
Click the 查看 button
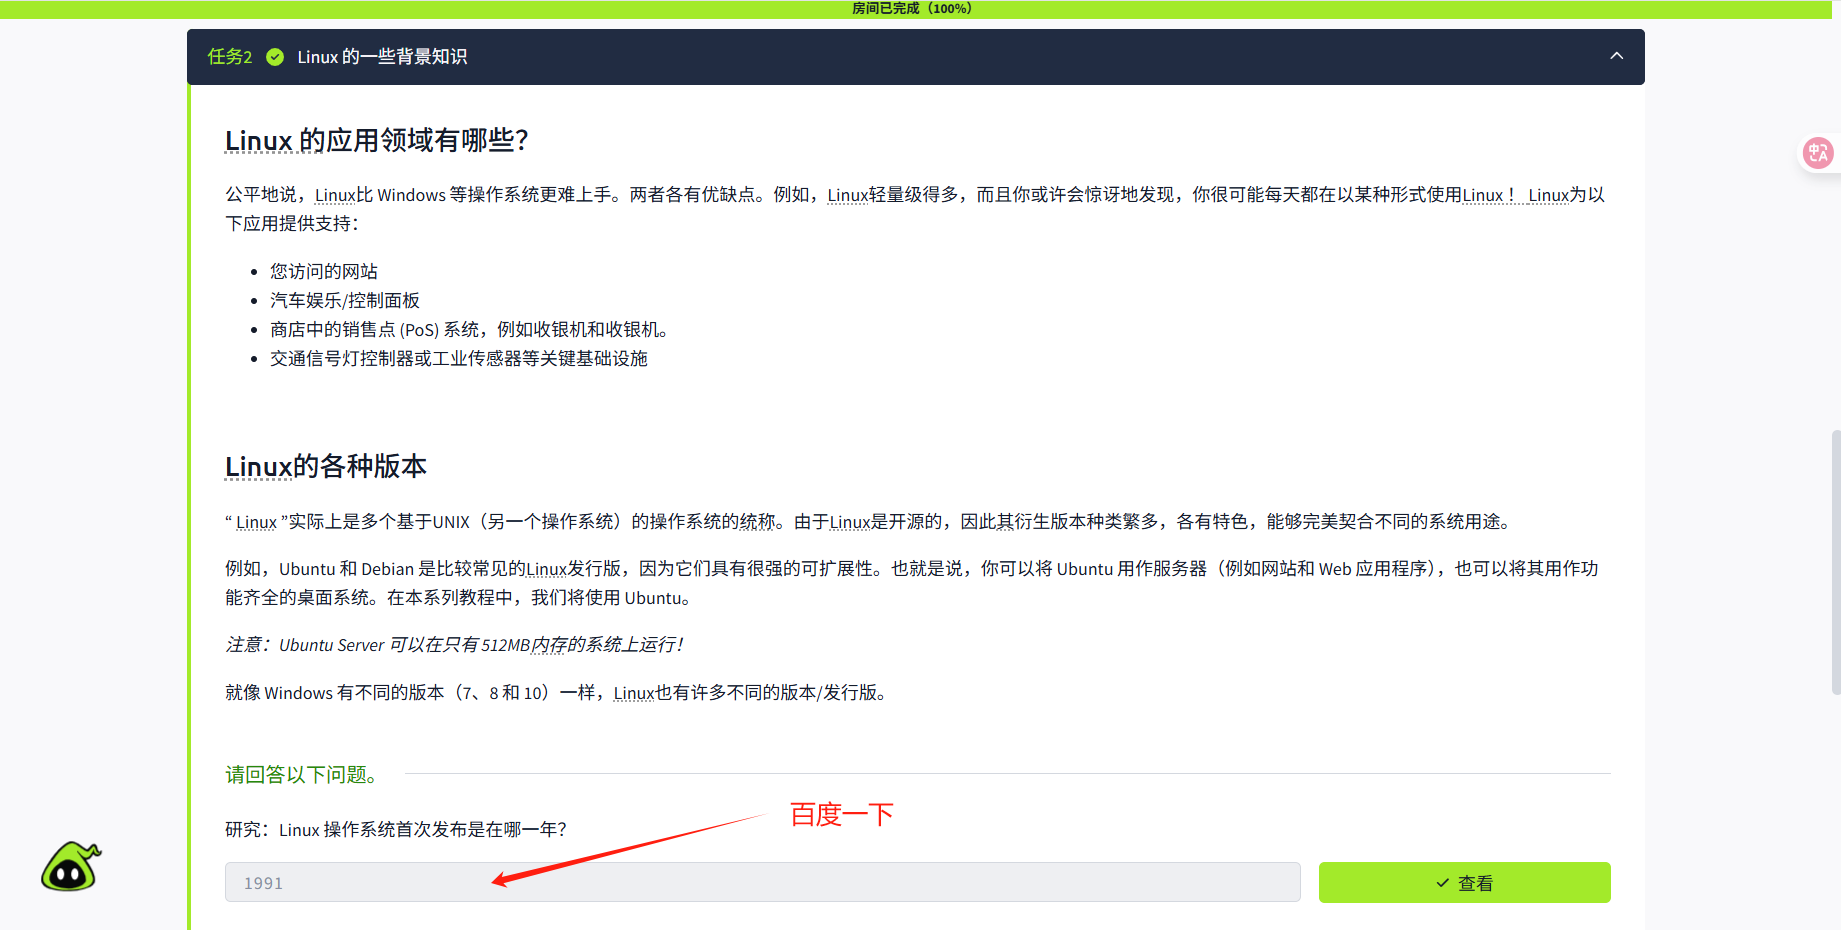click(1464, 882)
